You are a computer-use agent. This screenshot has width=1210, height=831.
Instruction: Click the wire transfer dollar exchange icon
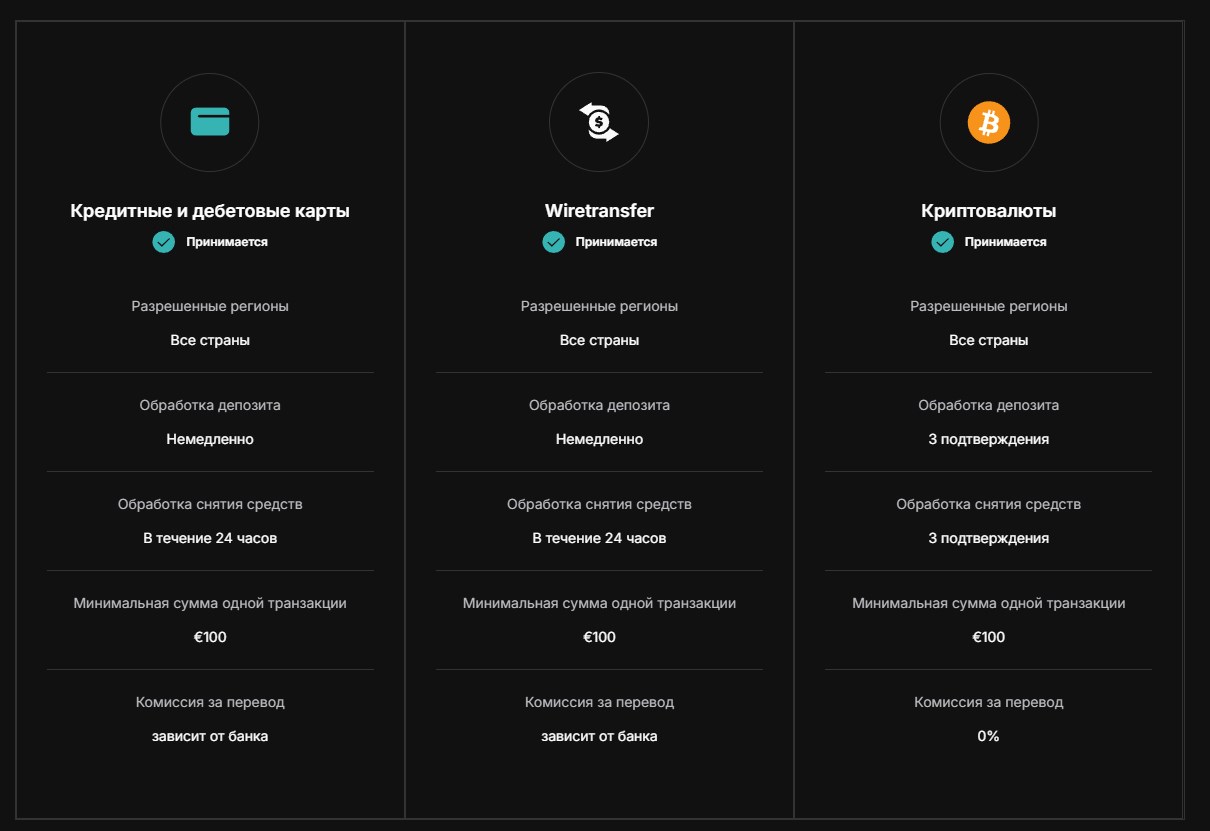(599, 122)
